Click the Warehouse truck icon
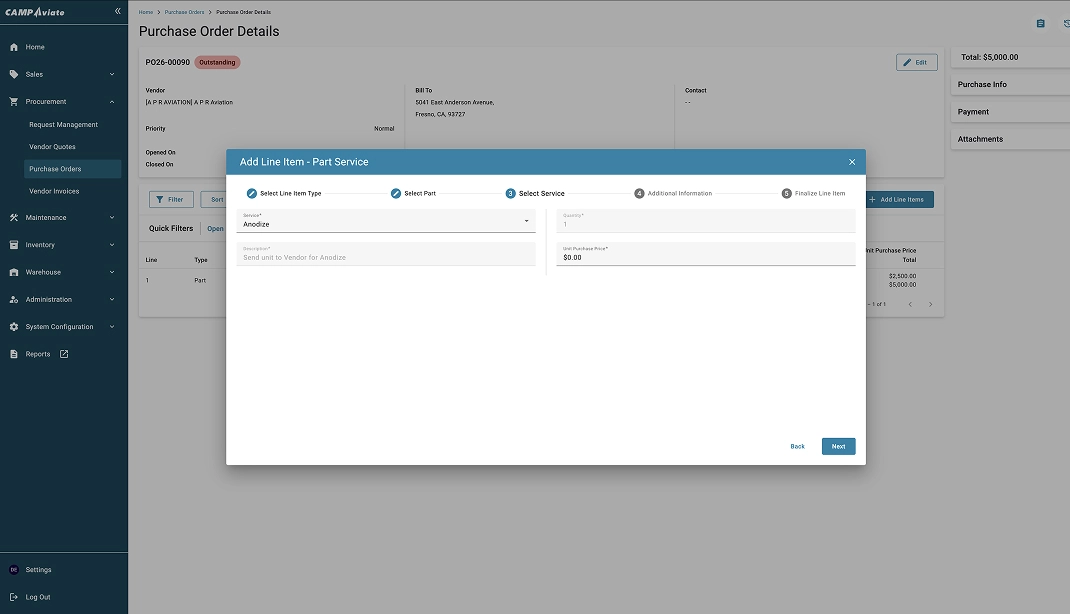This screenshot has height=614, width=1070. point(14,272)
